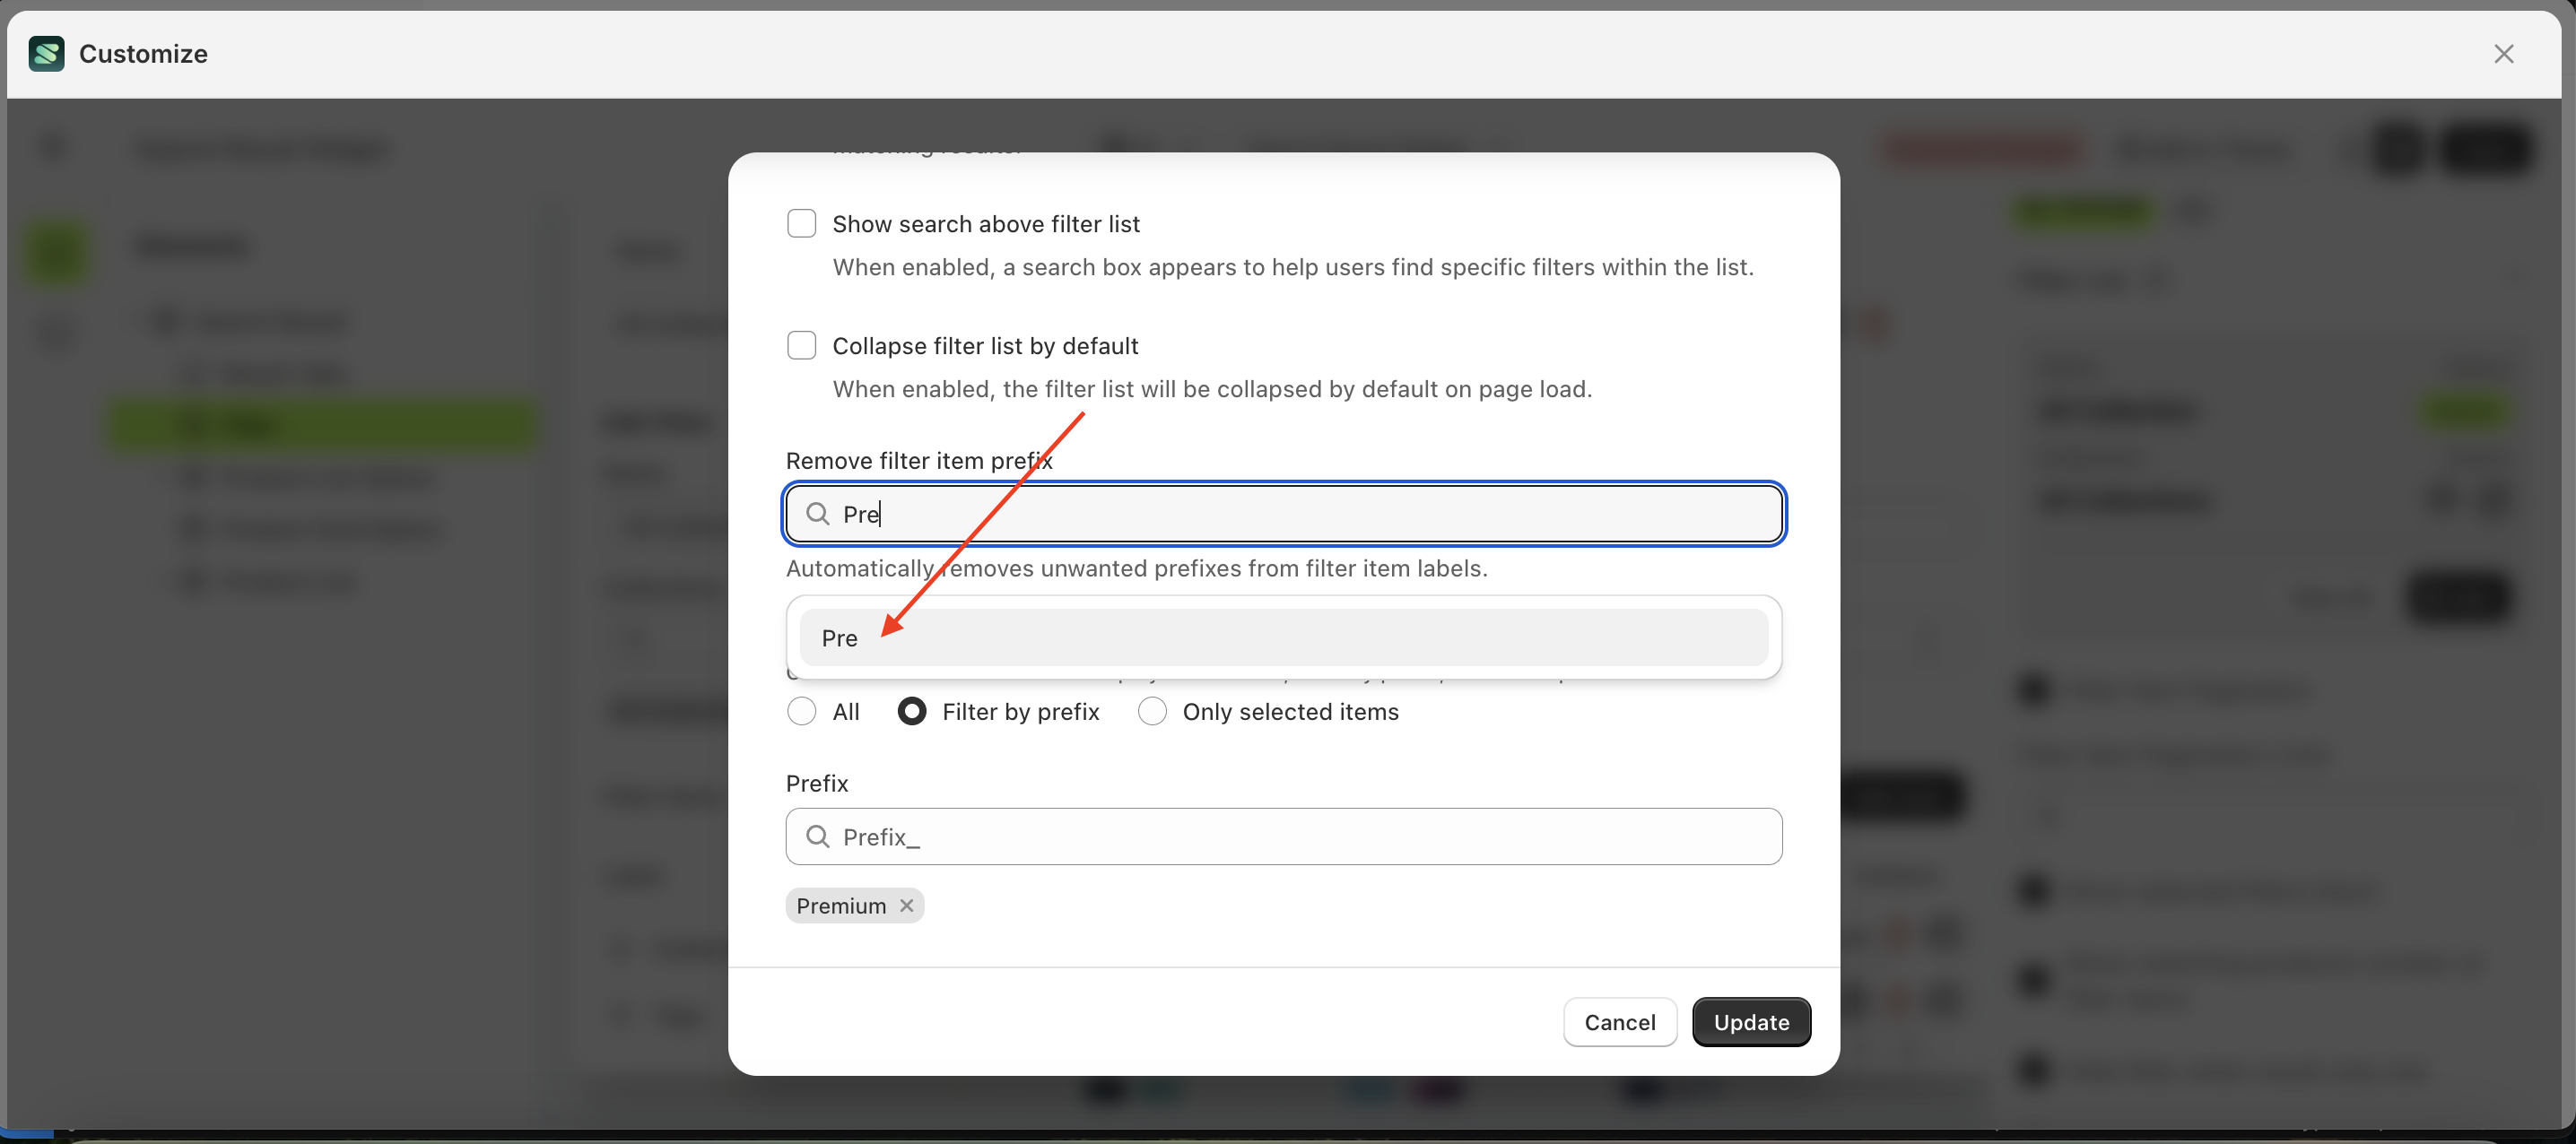Click the Premium tag label
The height and width of the screenshot is (1144, 2576).
pyautogui.click(x=840, y=905)
